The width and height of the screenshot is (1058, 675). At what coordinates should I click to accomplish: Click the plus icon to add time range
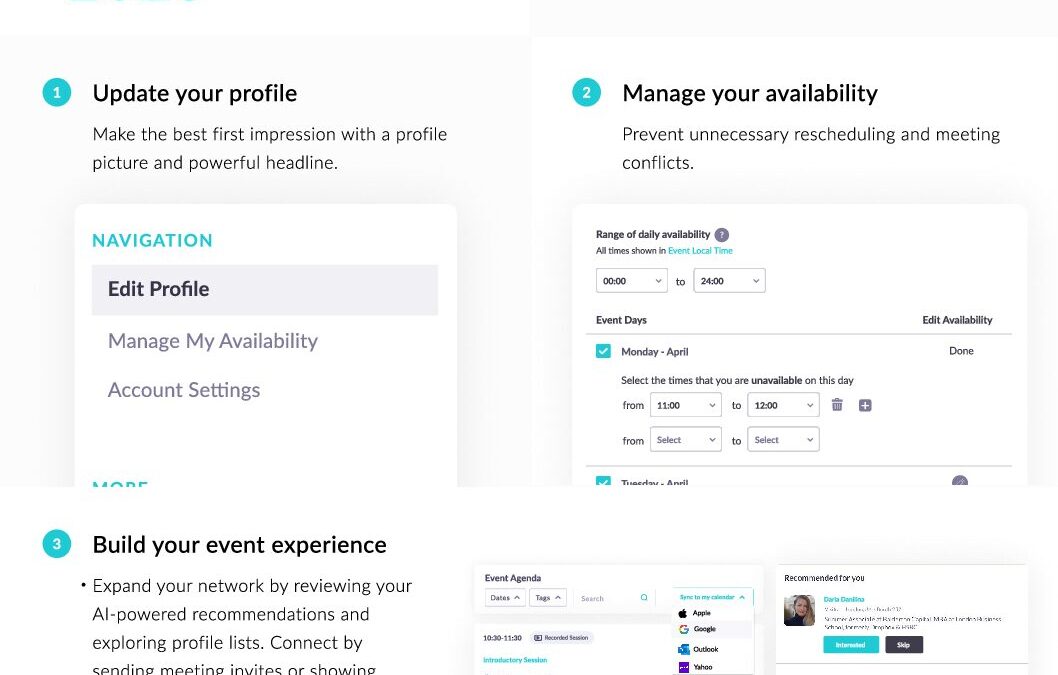865,405
